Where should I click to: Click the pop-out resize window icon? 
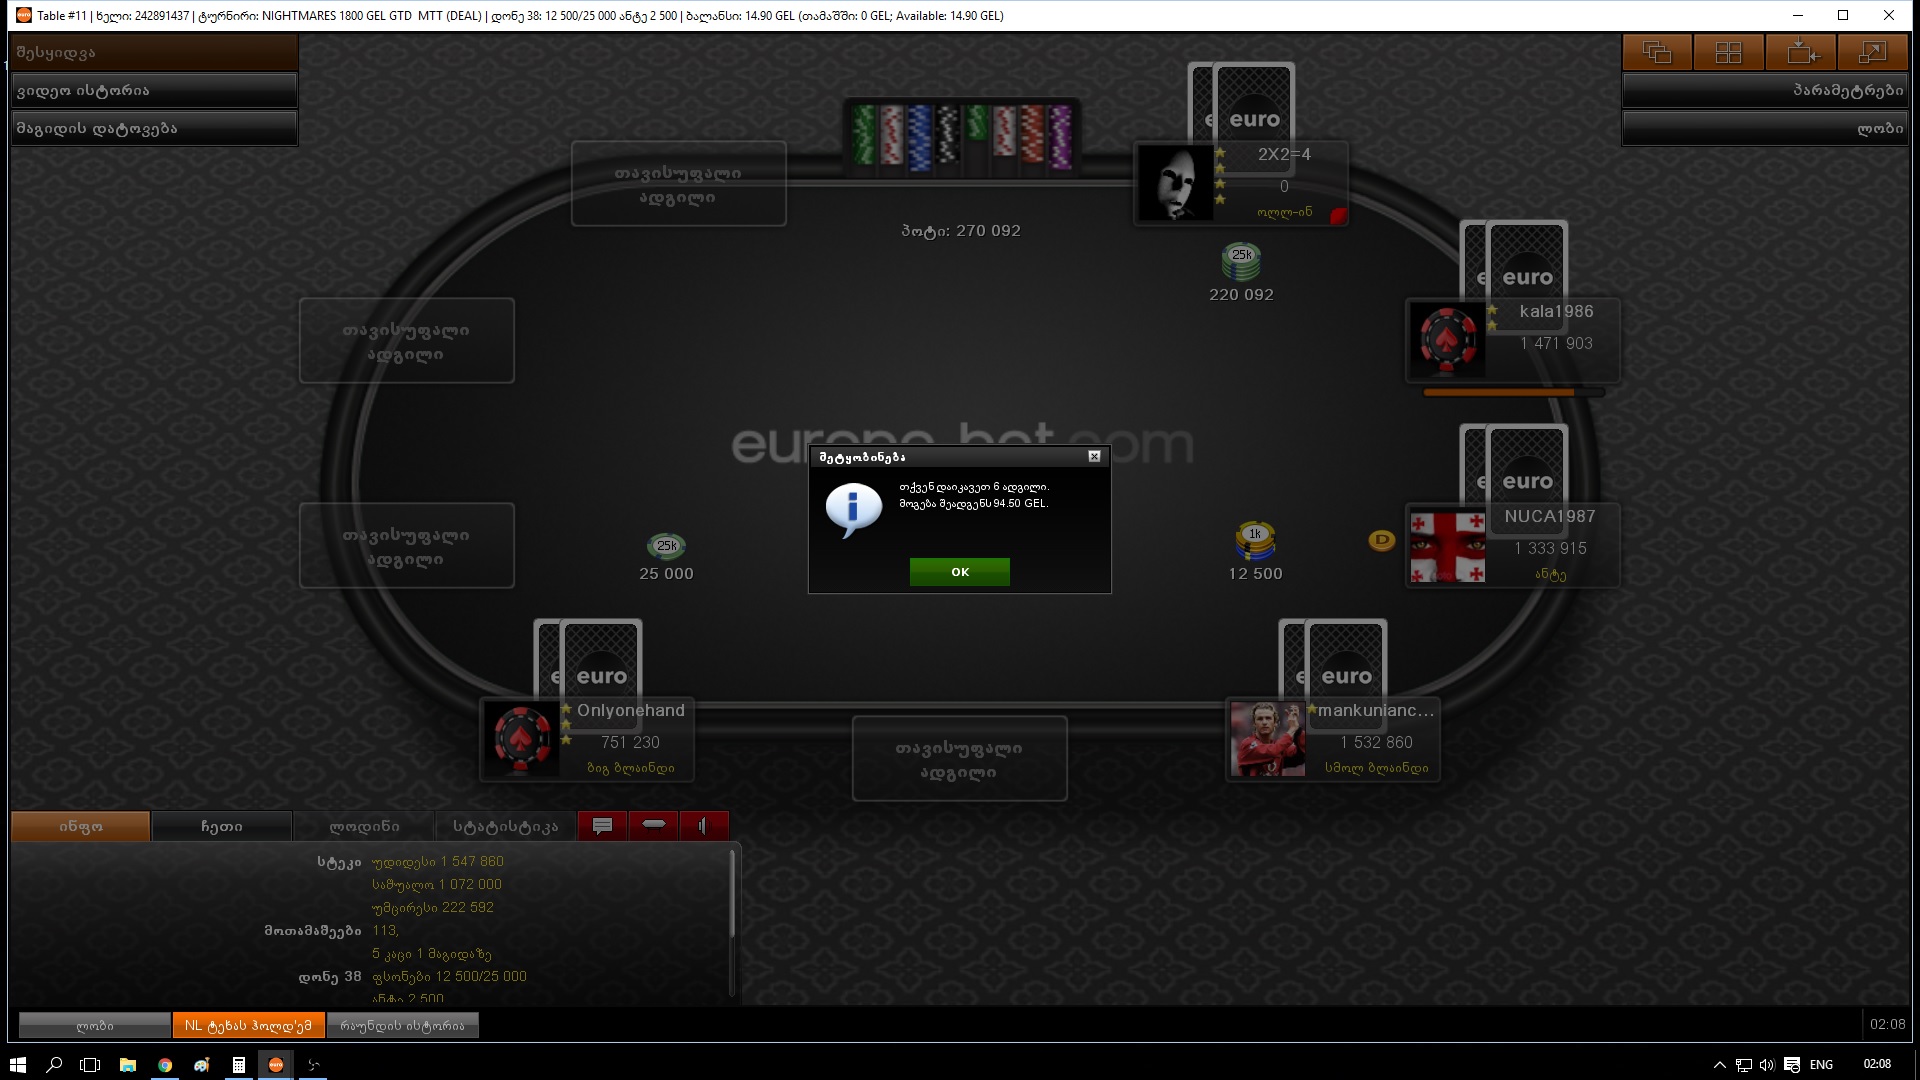pos(1872,52)
